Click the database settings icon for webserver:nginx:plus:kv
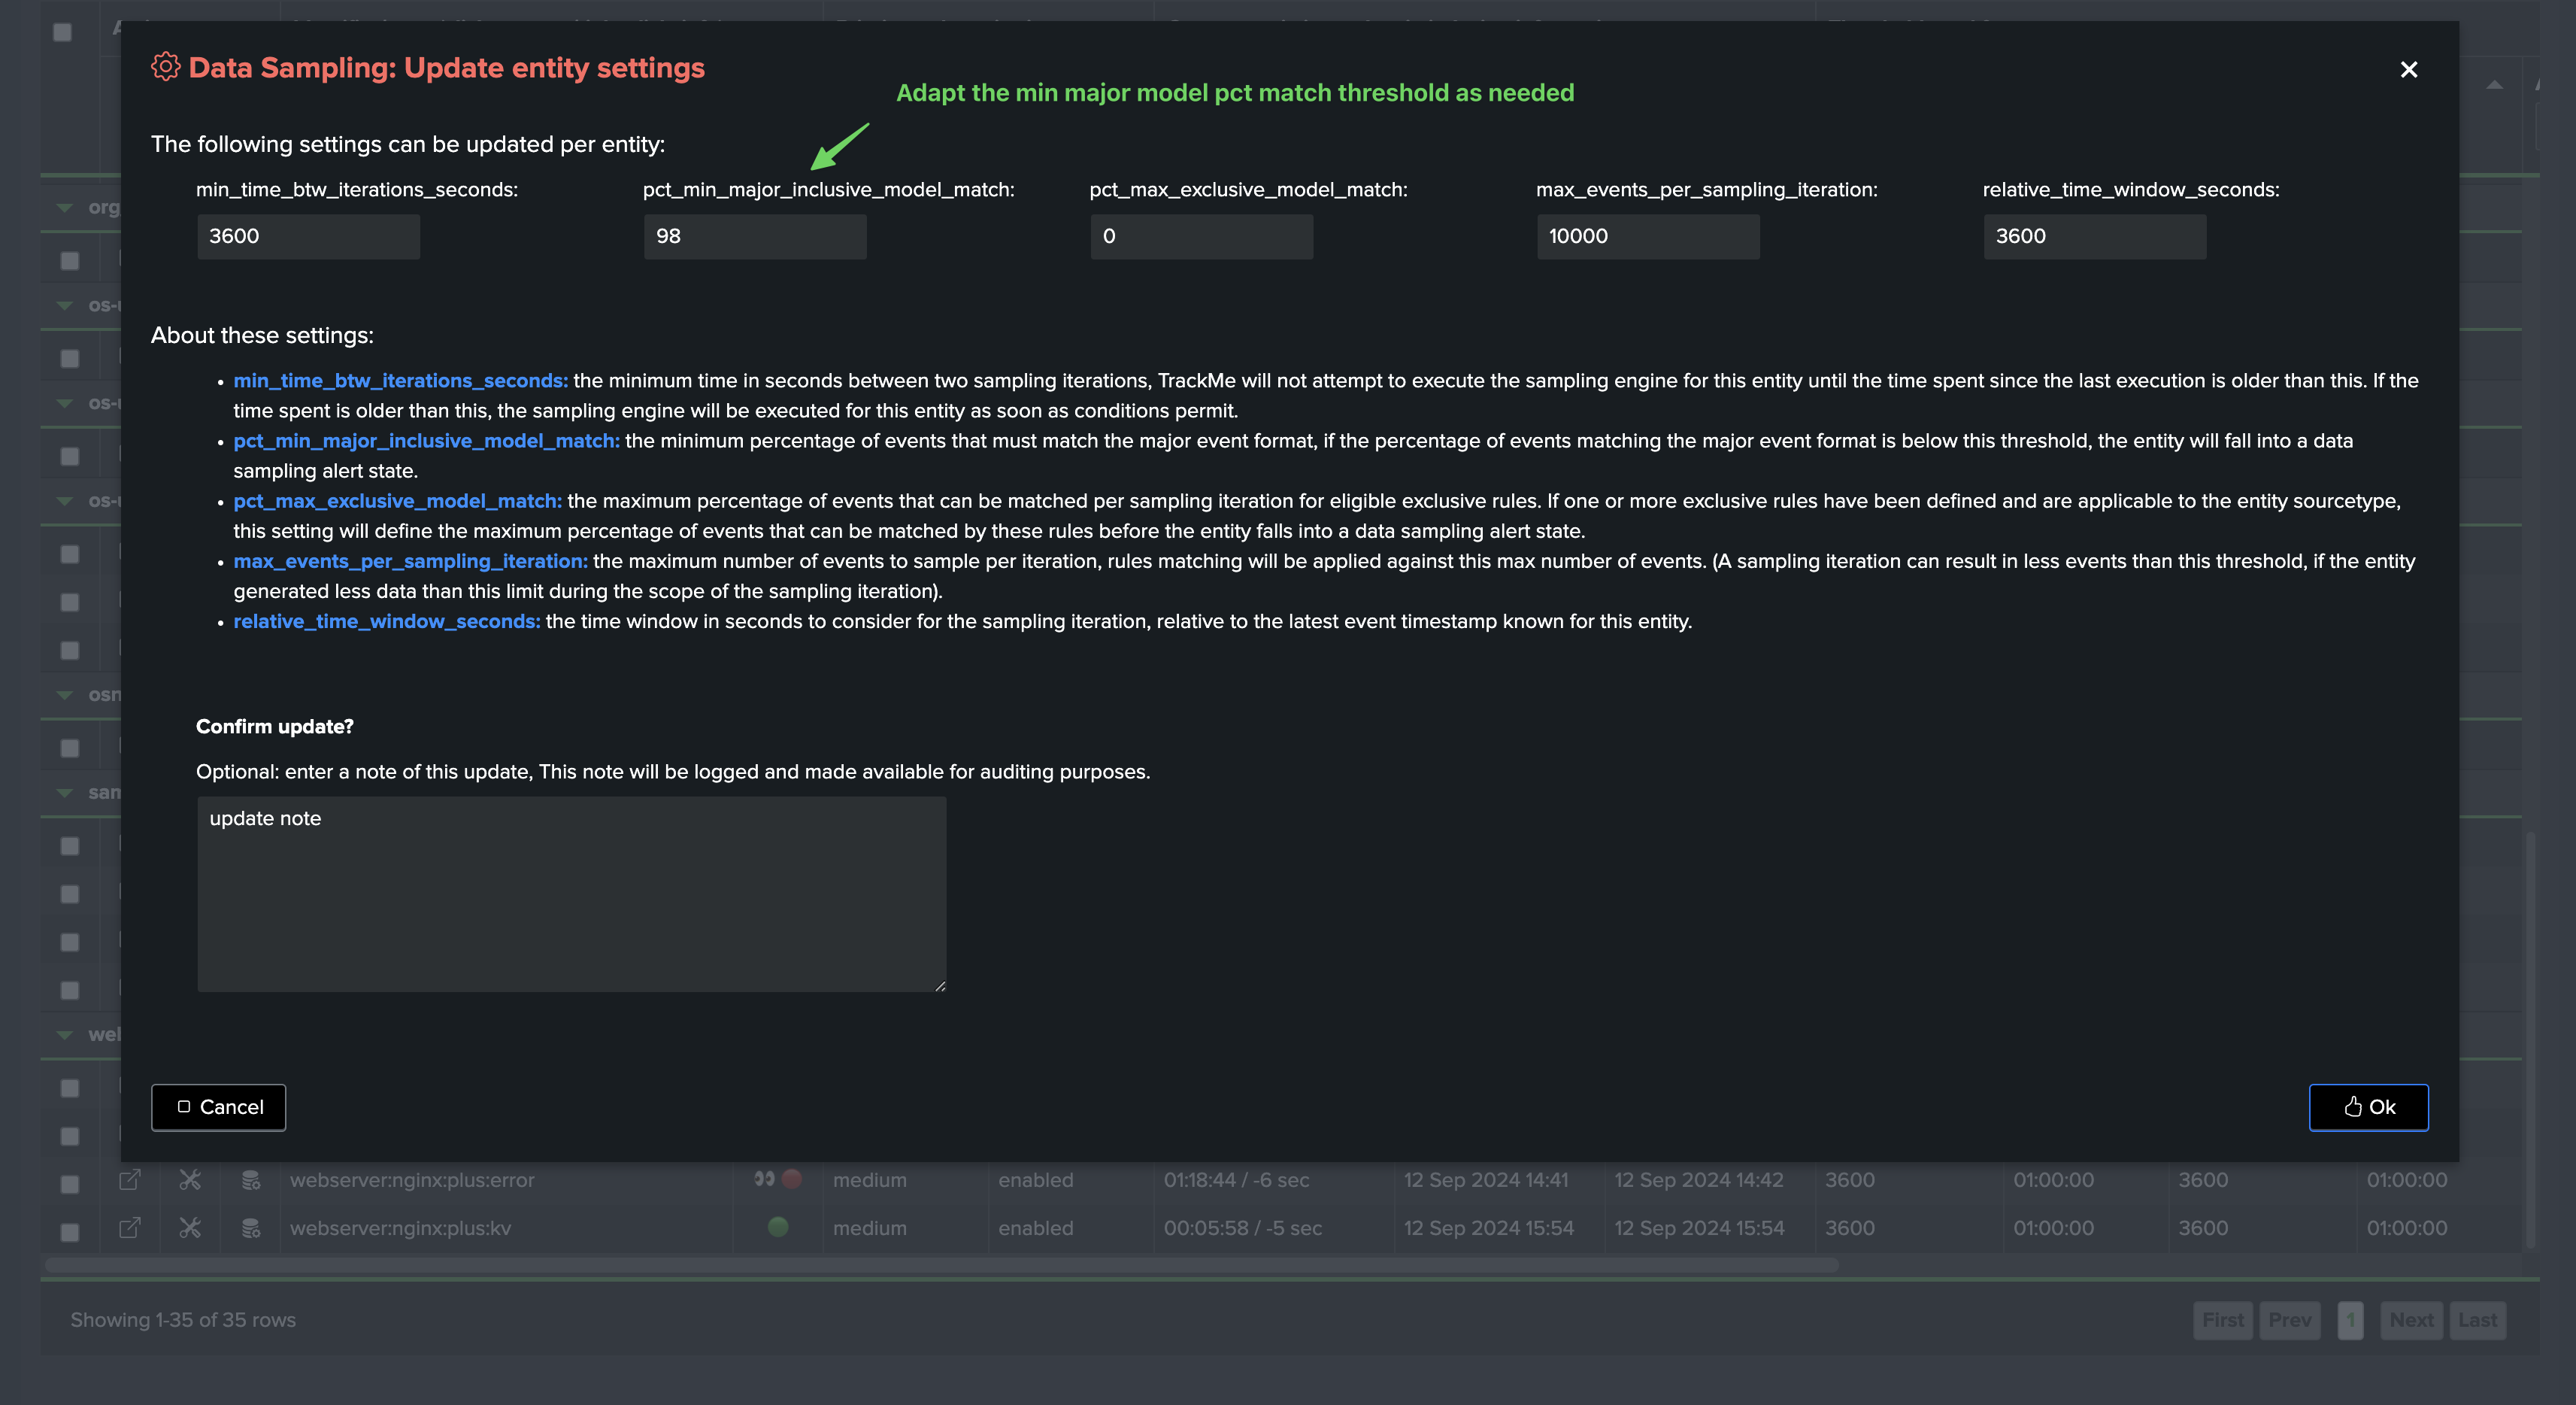The height and width of the screenshot is (1405, 2576). (251, 1228)
